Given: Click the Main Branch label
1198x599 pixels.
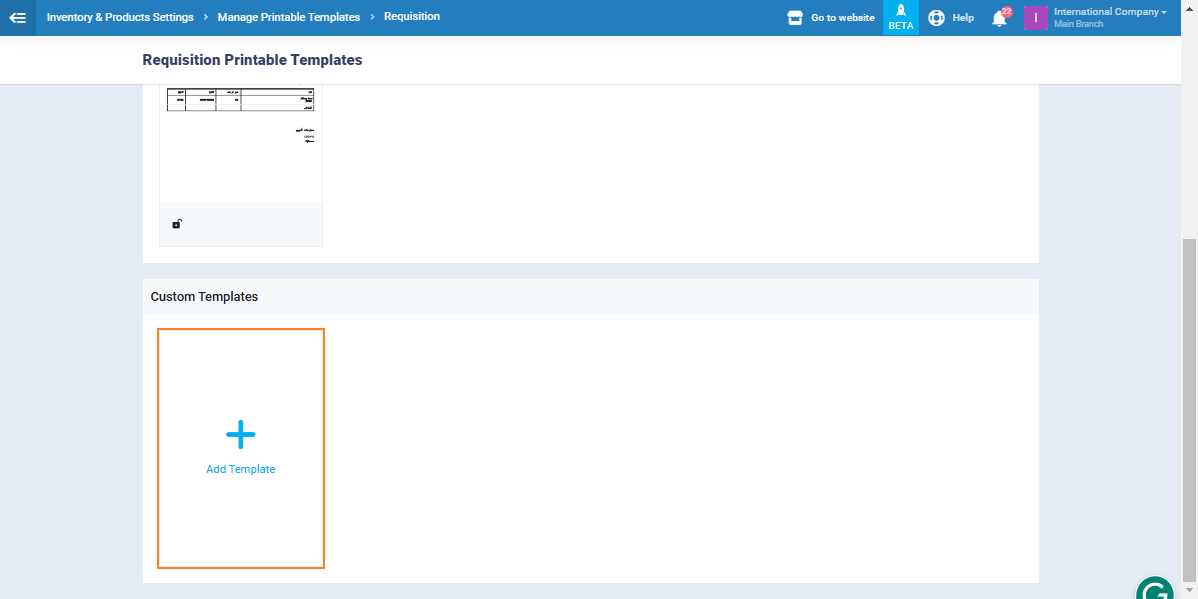Looking at the screenshot, I should (x=1078, y=24).
